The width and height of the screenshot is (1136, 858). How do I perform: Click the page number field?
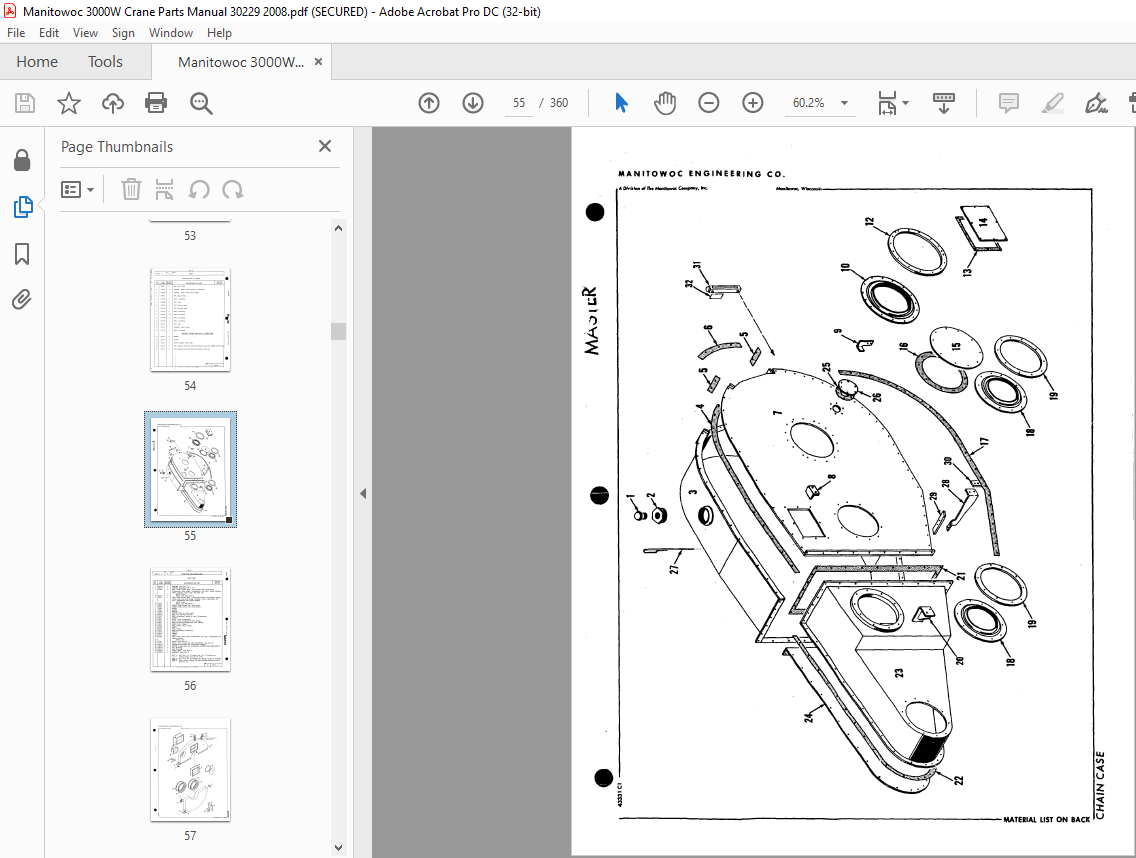pyautogui.click(x=519, y=103)
